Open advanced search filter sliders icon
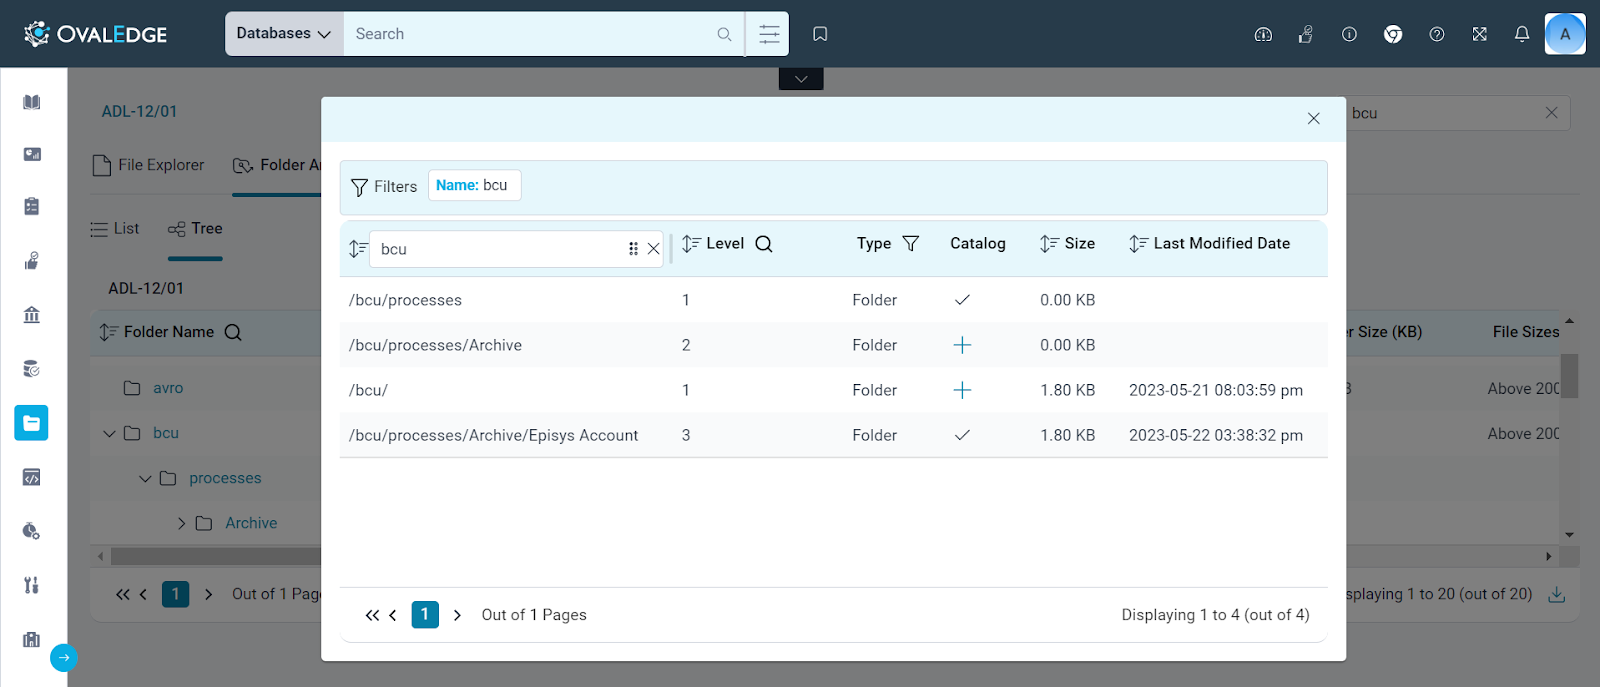1600x687 pixels. [769, 34]
